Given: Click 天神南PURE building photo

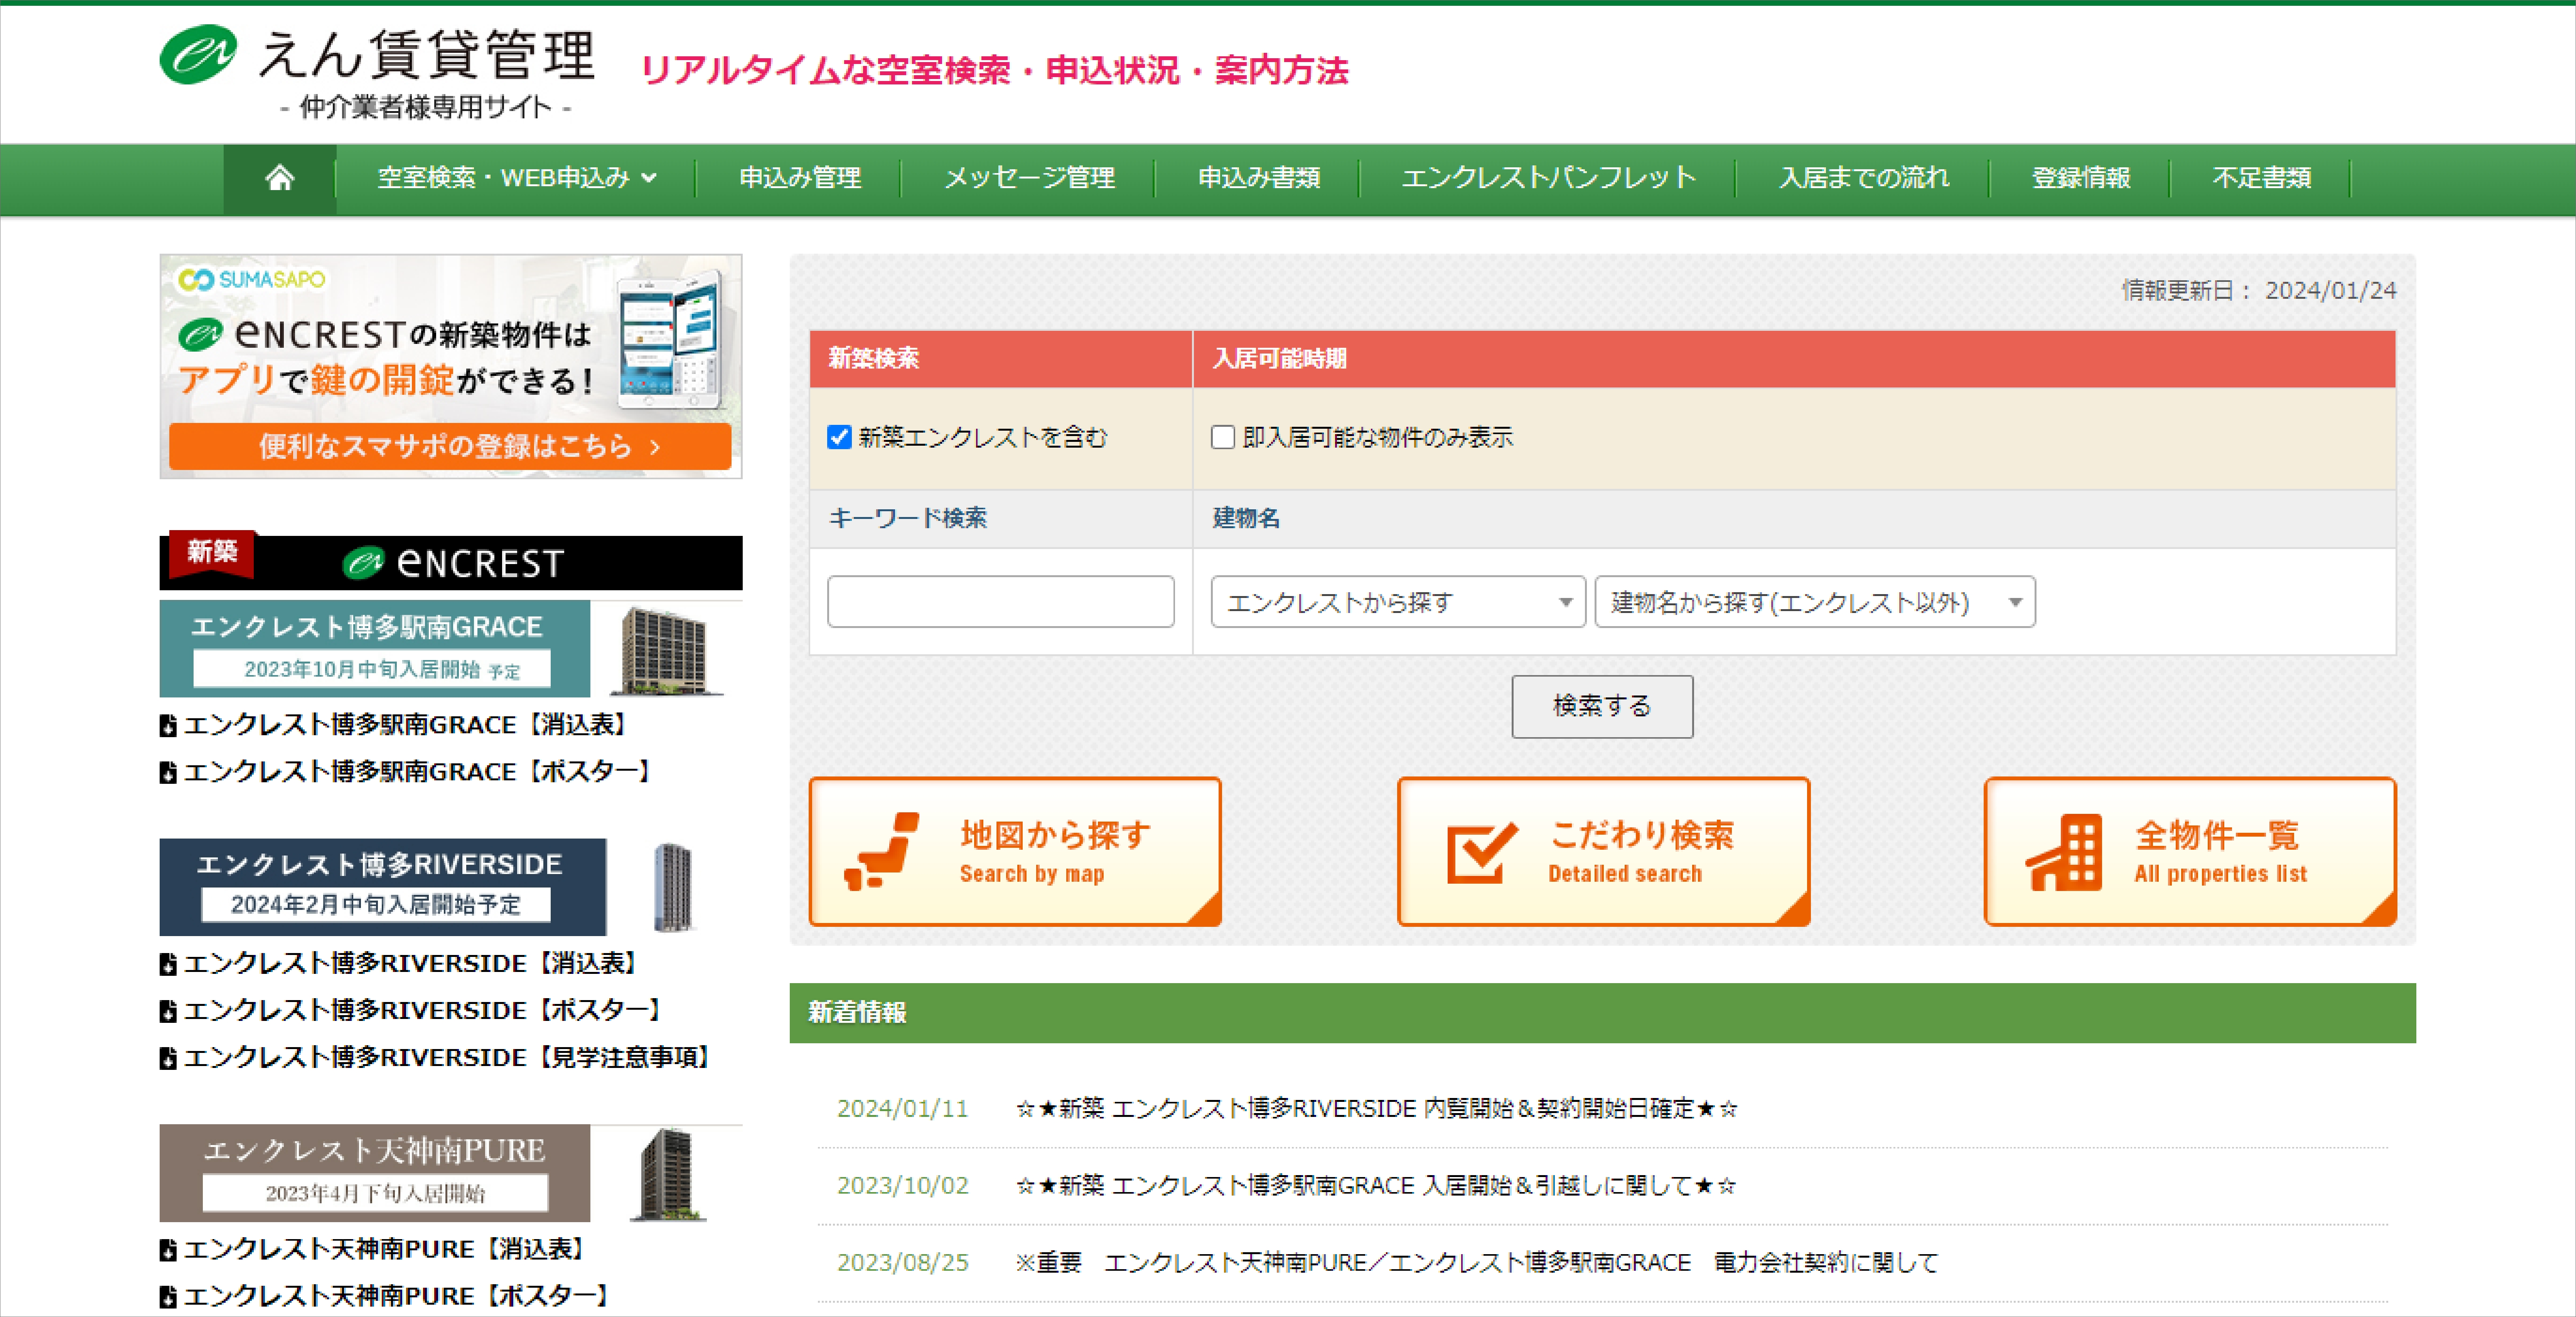Looking at the screenshot, I should click(668, 1174).
